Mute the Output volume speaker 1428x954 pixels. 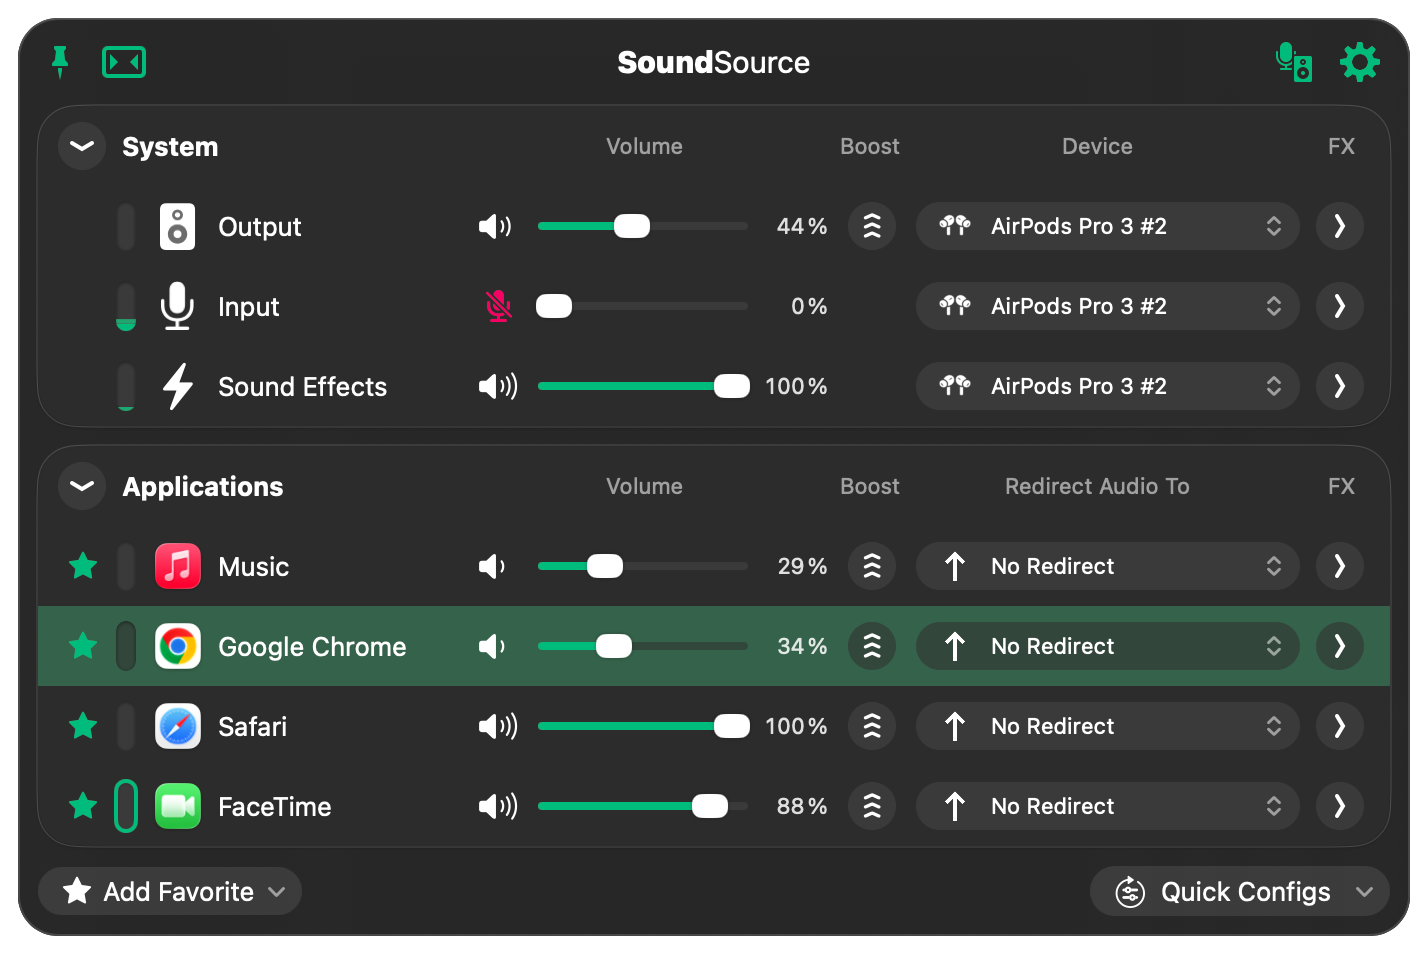pyautogui.click(x=495, y=226)
